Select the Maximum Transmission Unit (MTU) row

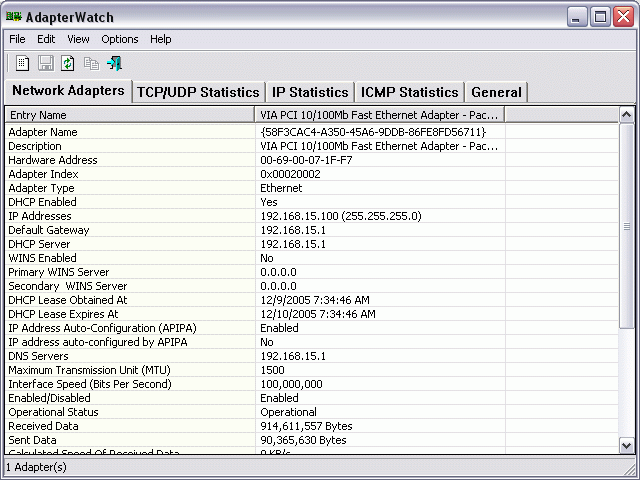tap(312, 370)
